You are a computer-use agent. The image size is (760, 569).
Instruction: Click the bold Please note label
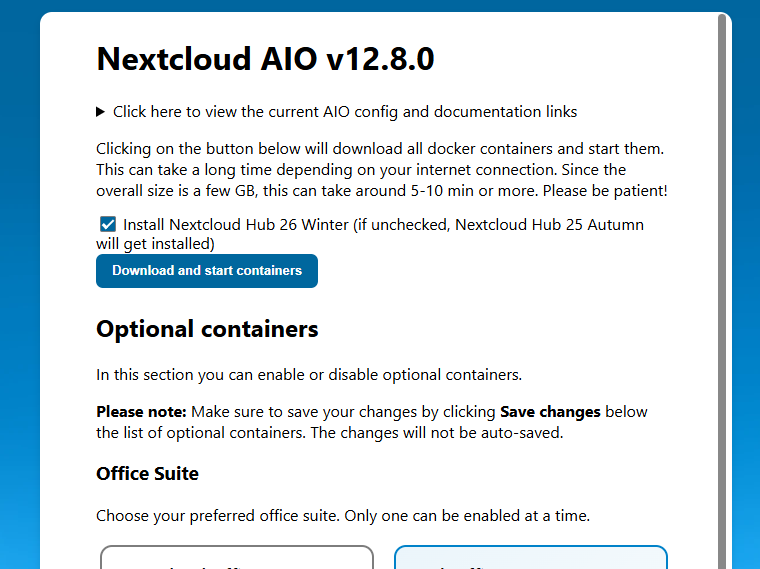coord(141,412)
